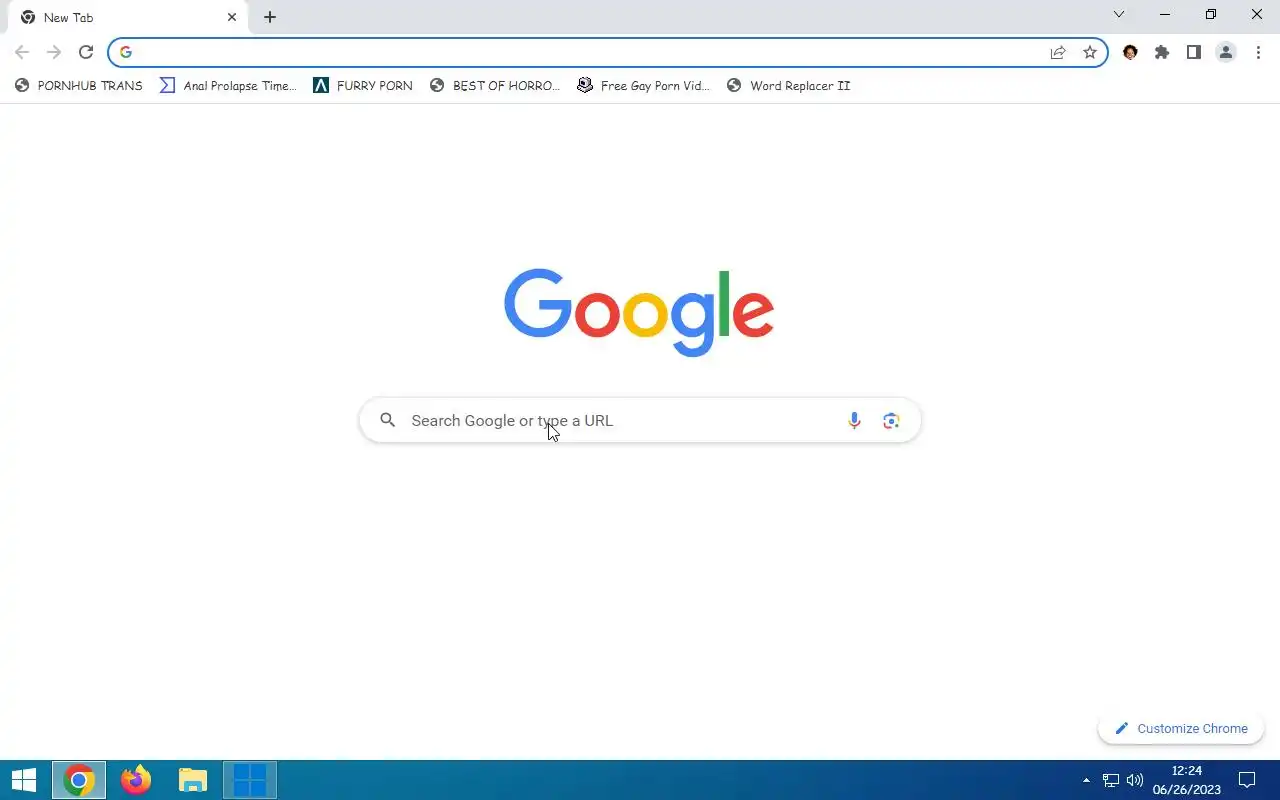Viewport: 1280px width, 800px height.
Task: Open a new tab with the plus button
Action: [x=270, y=17]
